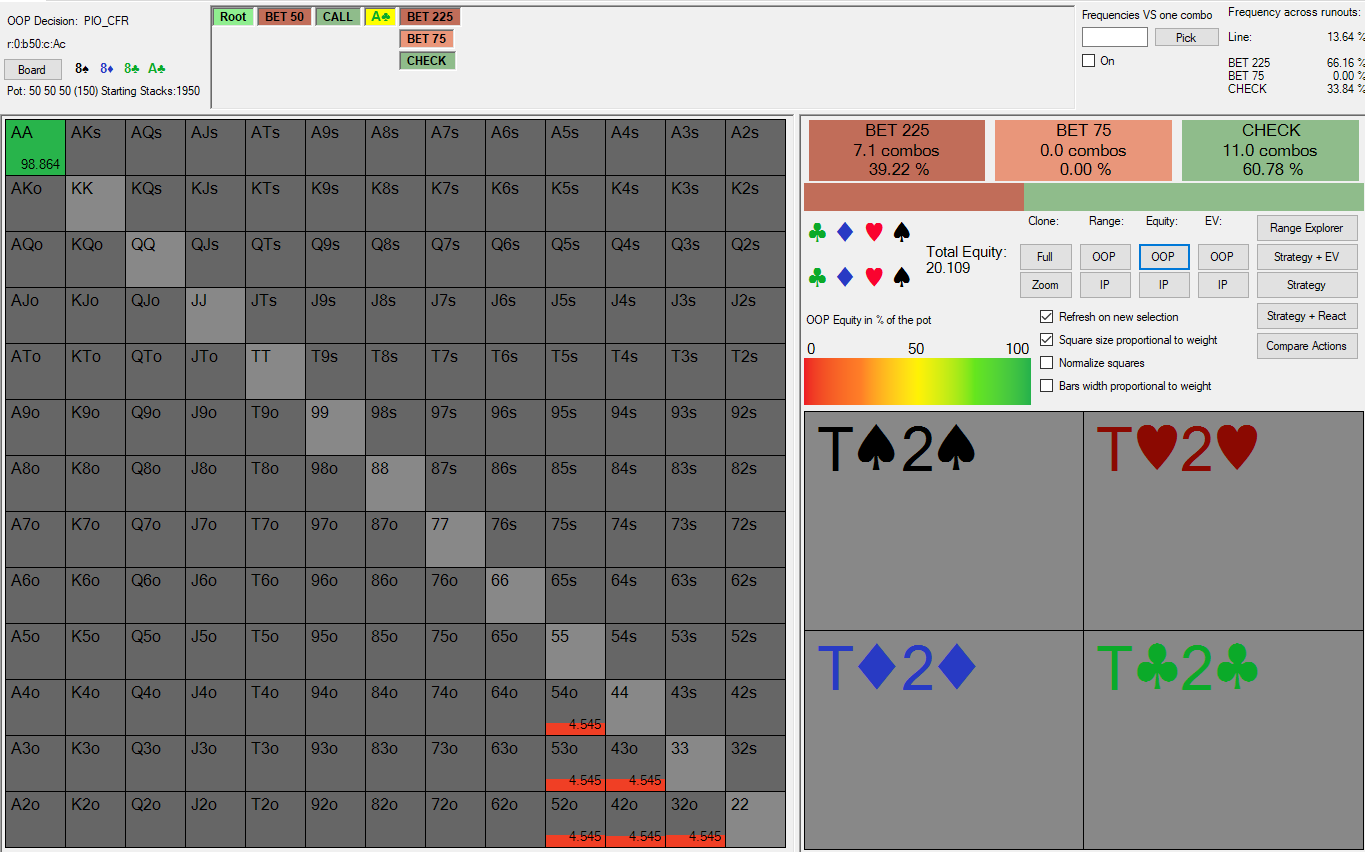The height and width of the screenshot is (852, 1365).
Task: Open Range Explorer
Action: [1307, 228]
